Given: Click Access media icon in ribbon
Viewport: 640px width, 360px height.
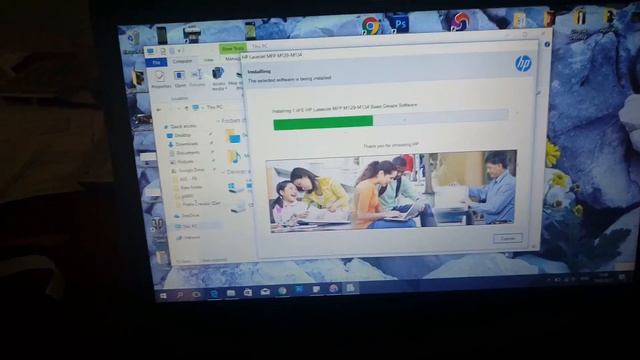Looking at the screenshot, I should (218, 78).
